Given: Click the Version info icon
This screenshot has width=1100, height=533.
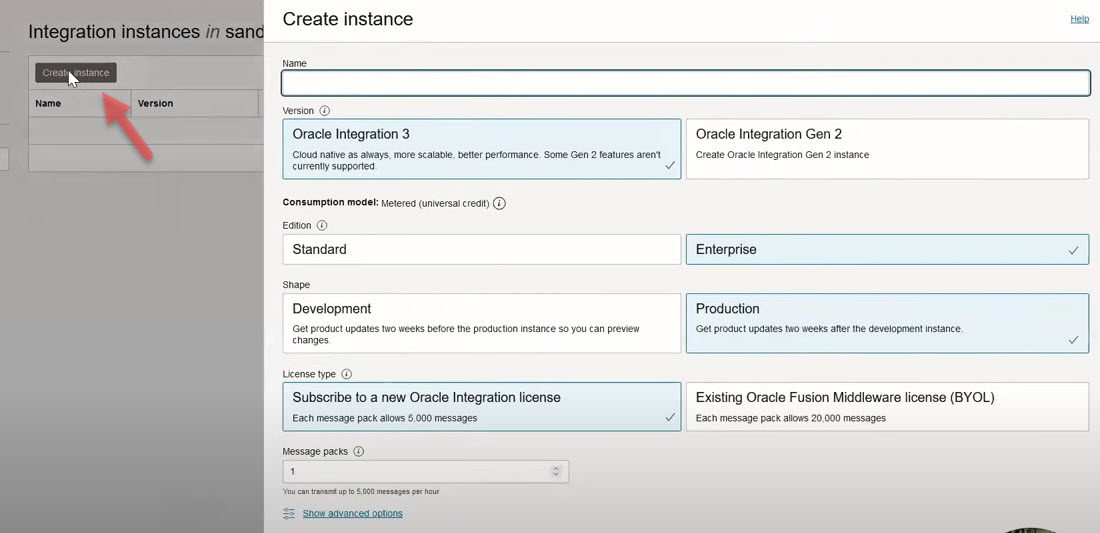Looking at the screenshot, I should pyautogui.click(x=324, y=111).
